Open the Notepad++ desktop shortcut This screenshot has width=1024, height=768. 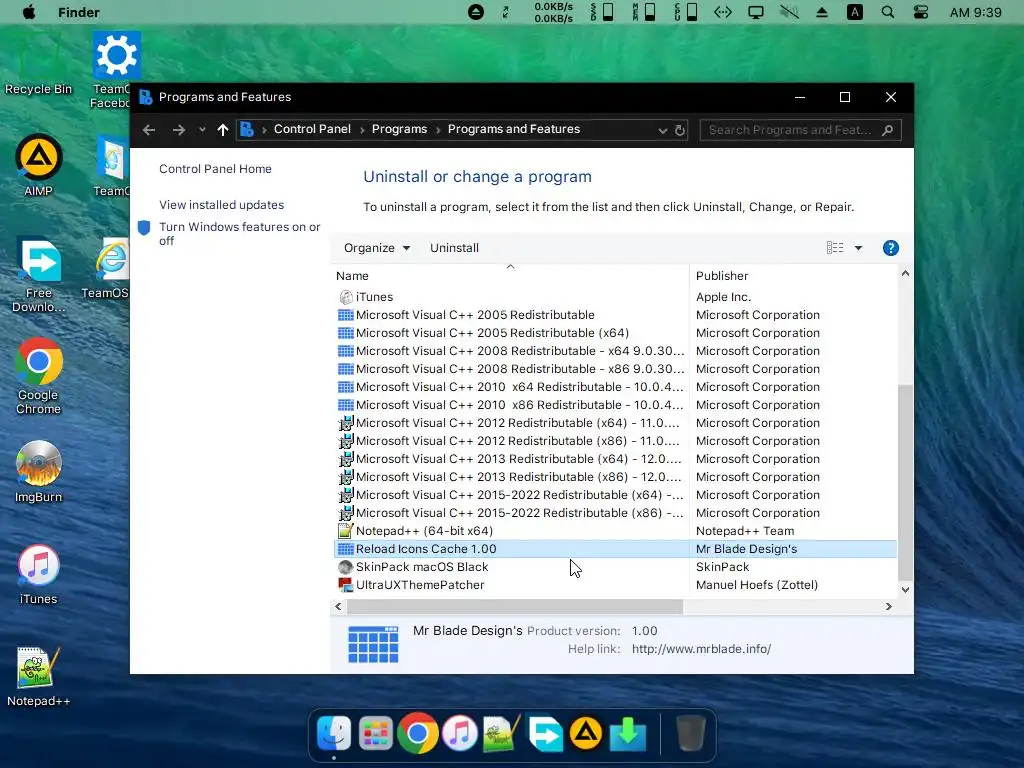click(39, 677)
